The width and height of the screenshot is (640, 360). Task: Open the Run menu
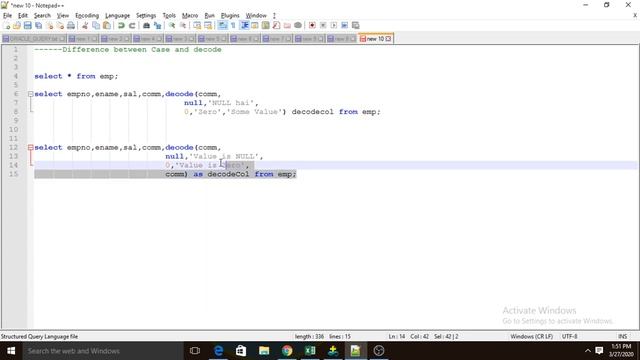click(x=209, y=16)
